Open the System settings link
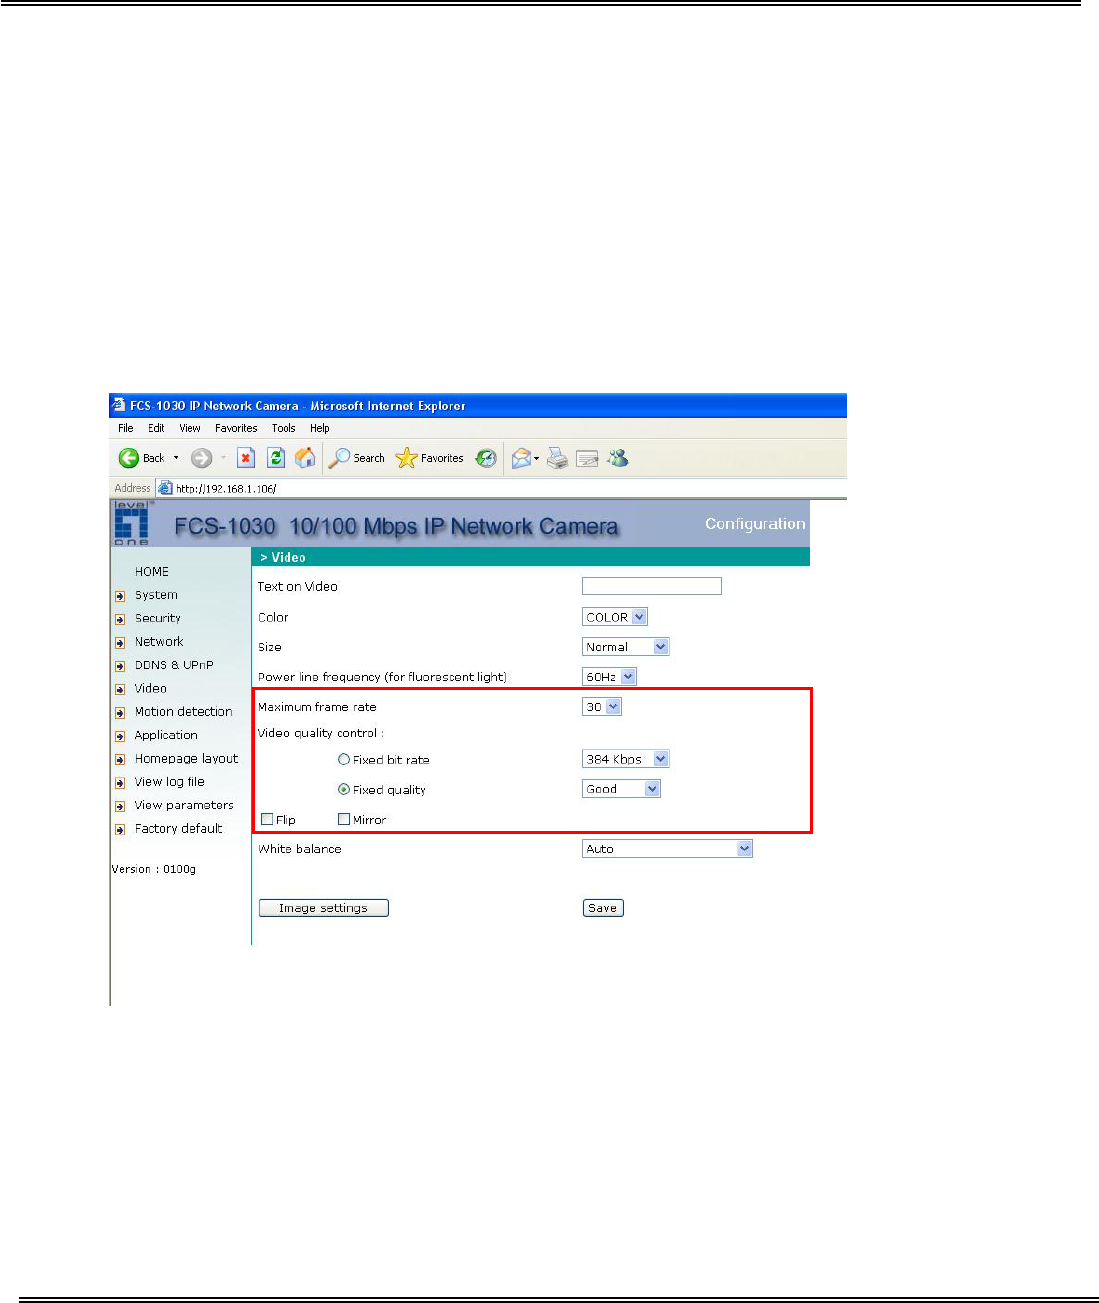The width and height of the screenshot is (1099, 1303). click(156, 595)
